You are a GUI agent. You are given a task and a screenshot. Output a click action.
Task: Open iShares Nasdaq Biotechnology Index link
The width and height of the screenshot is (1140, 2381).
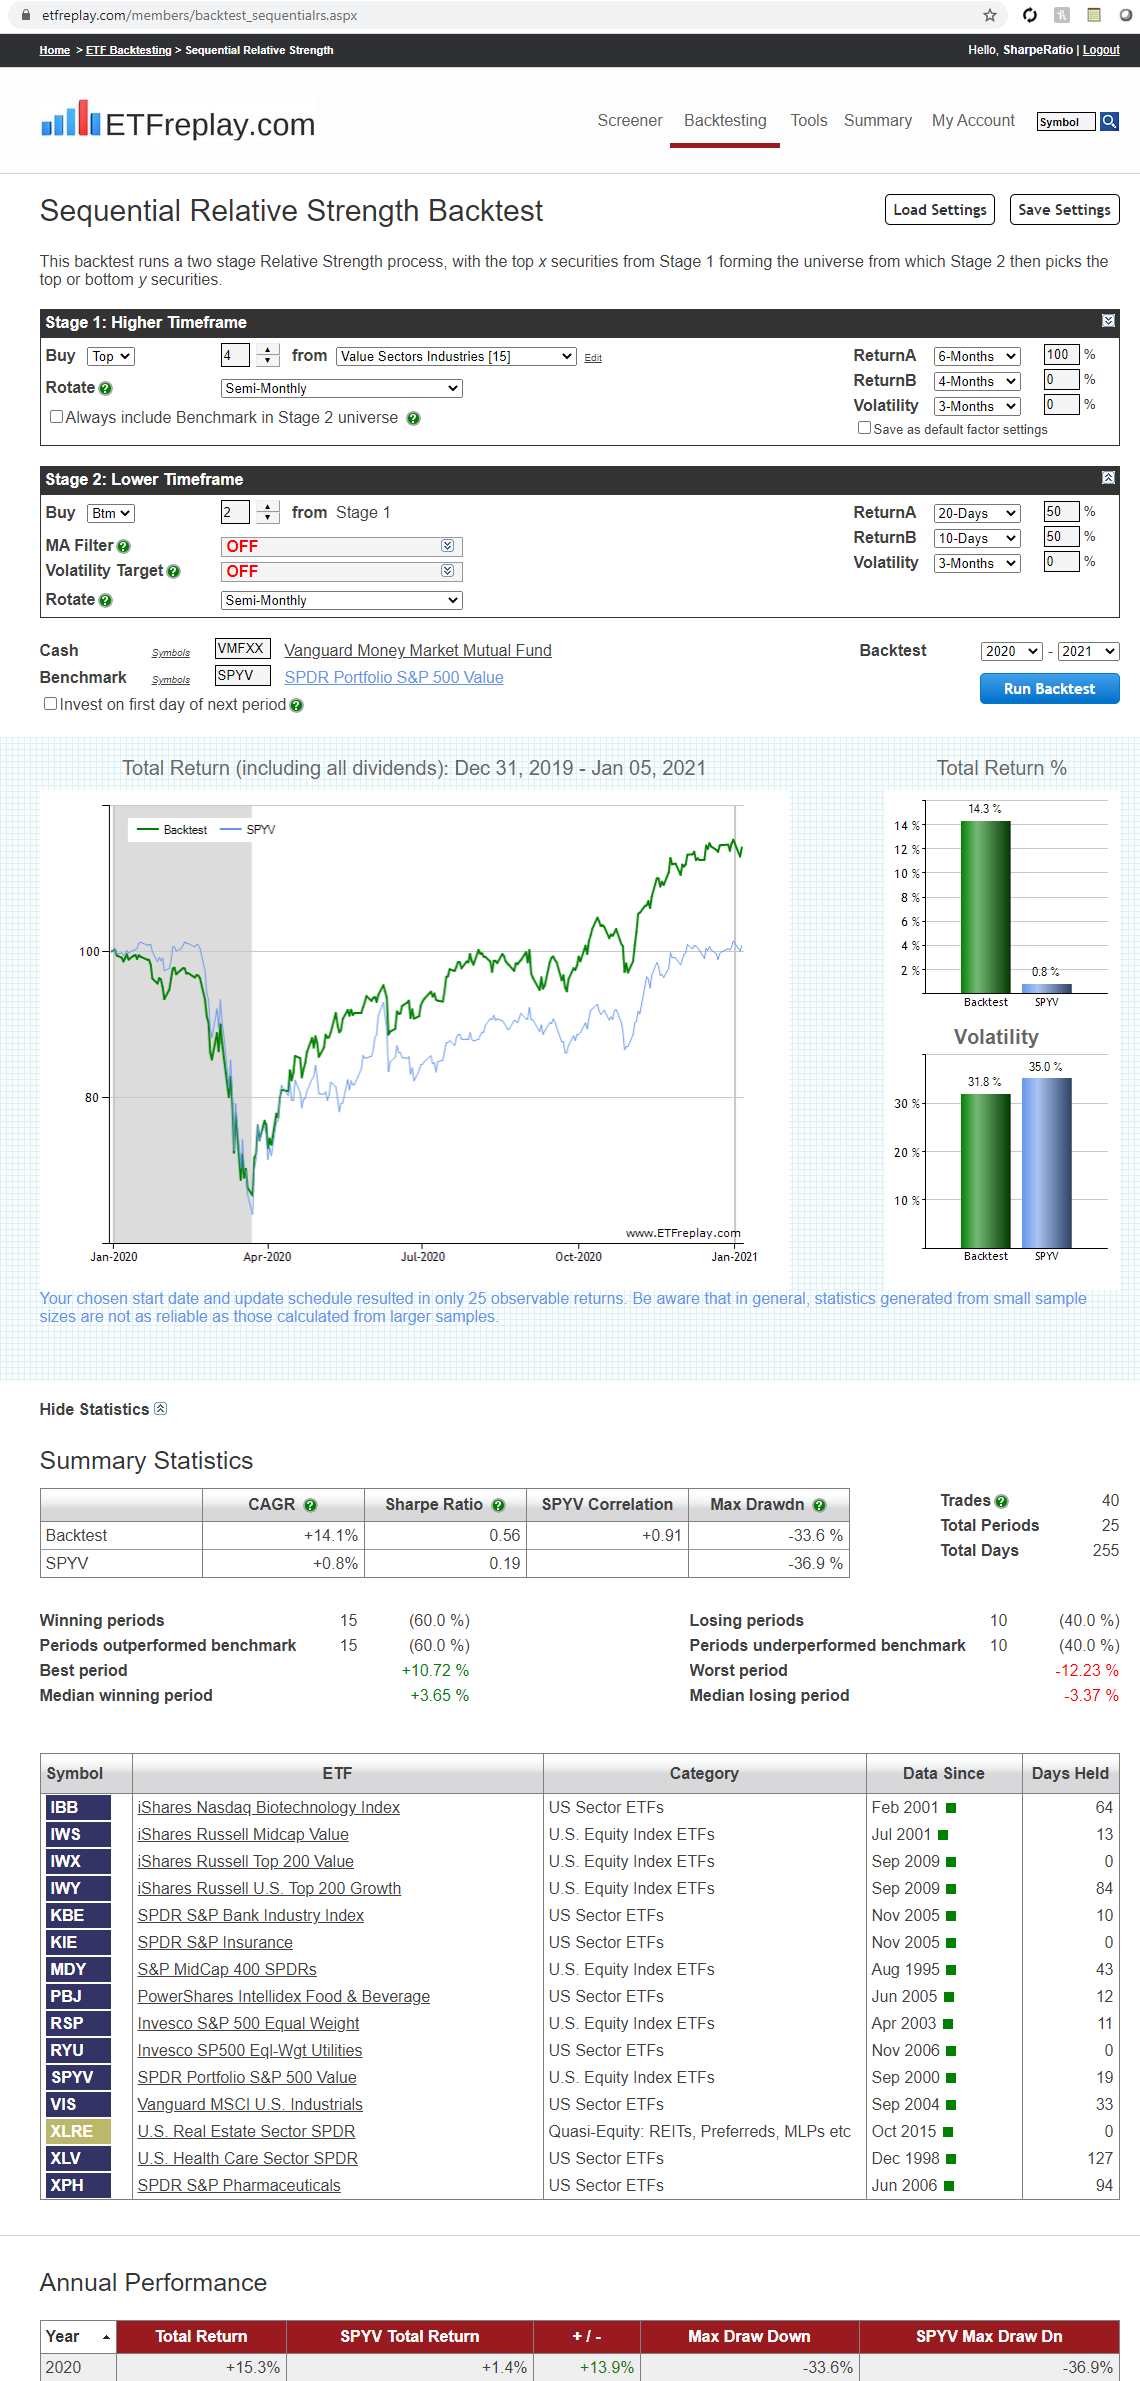[x=269, y=1808]
